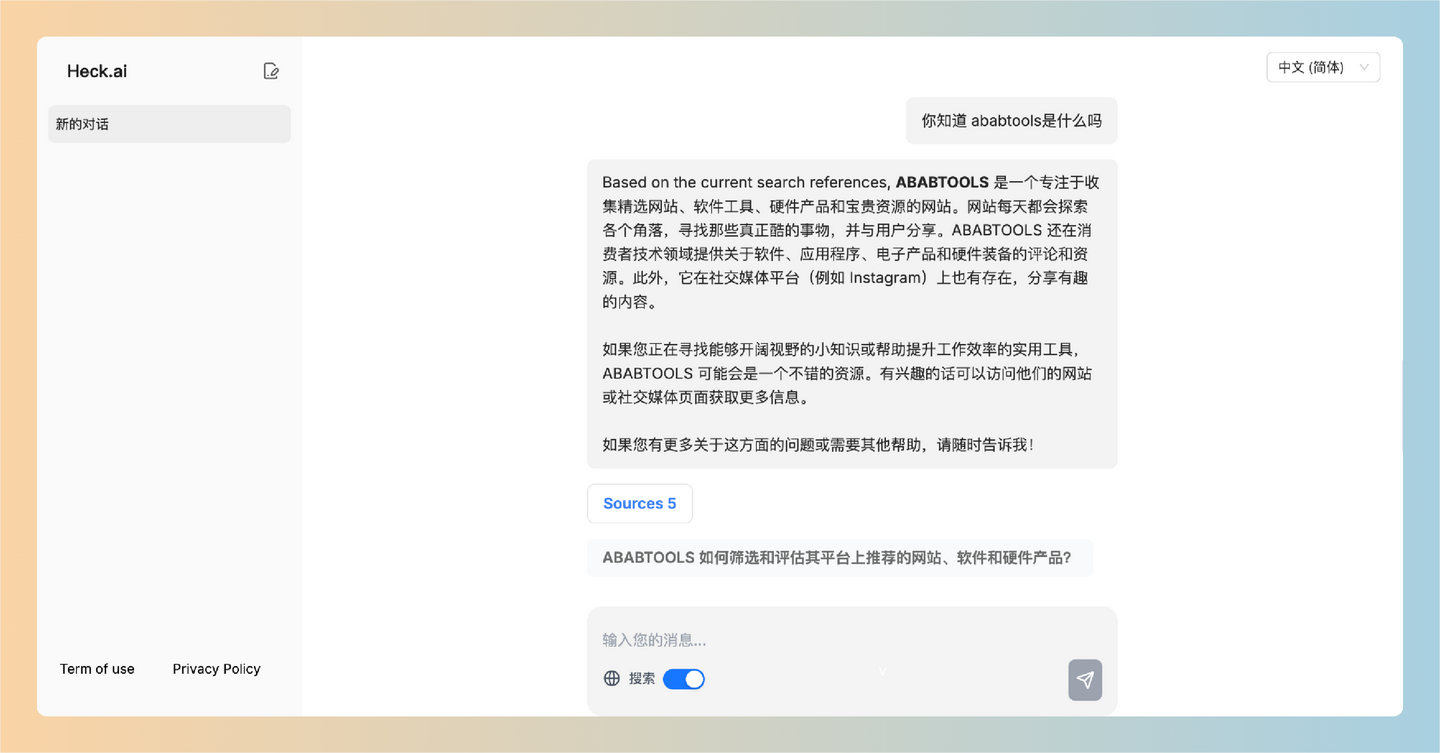Click the globe search icon
1440x753 pixels.
612,679
